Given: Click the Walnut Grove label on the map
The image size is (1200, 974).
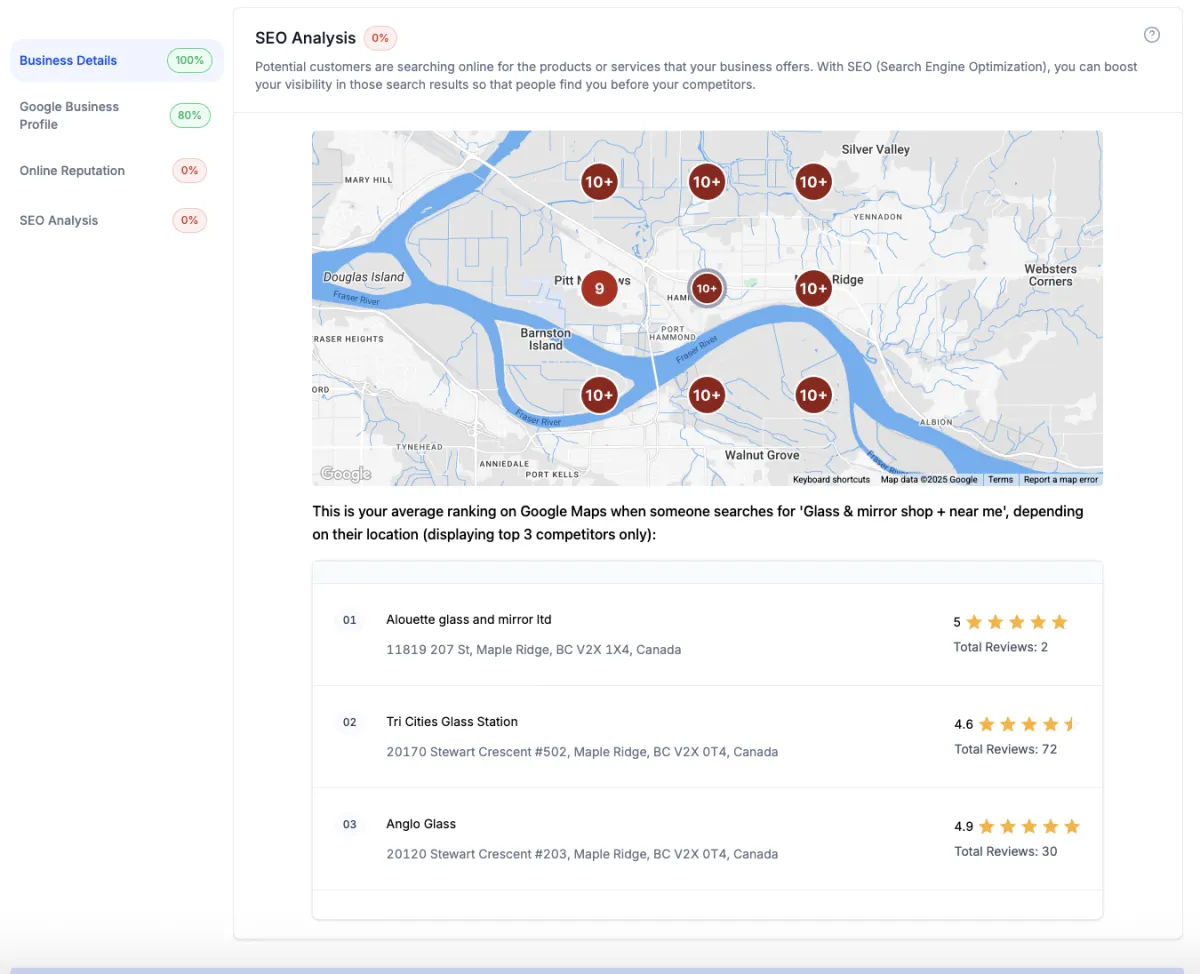Looking at the screenshot, I should 762,455.
